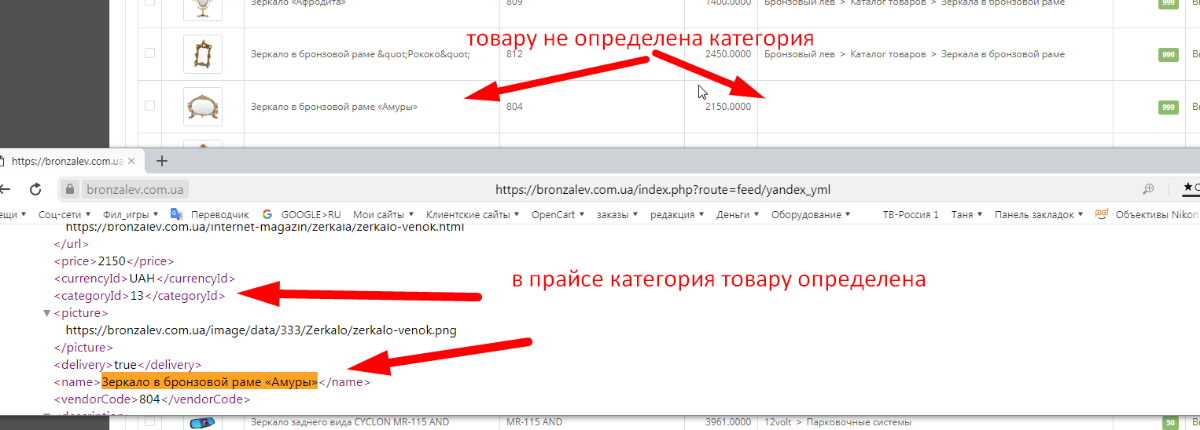The width and height of the screenshot is (1200, 430).
Task: Open thumbnail of Афродита mirror product
Action: [203, 8]
